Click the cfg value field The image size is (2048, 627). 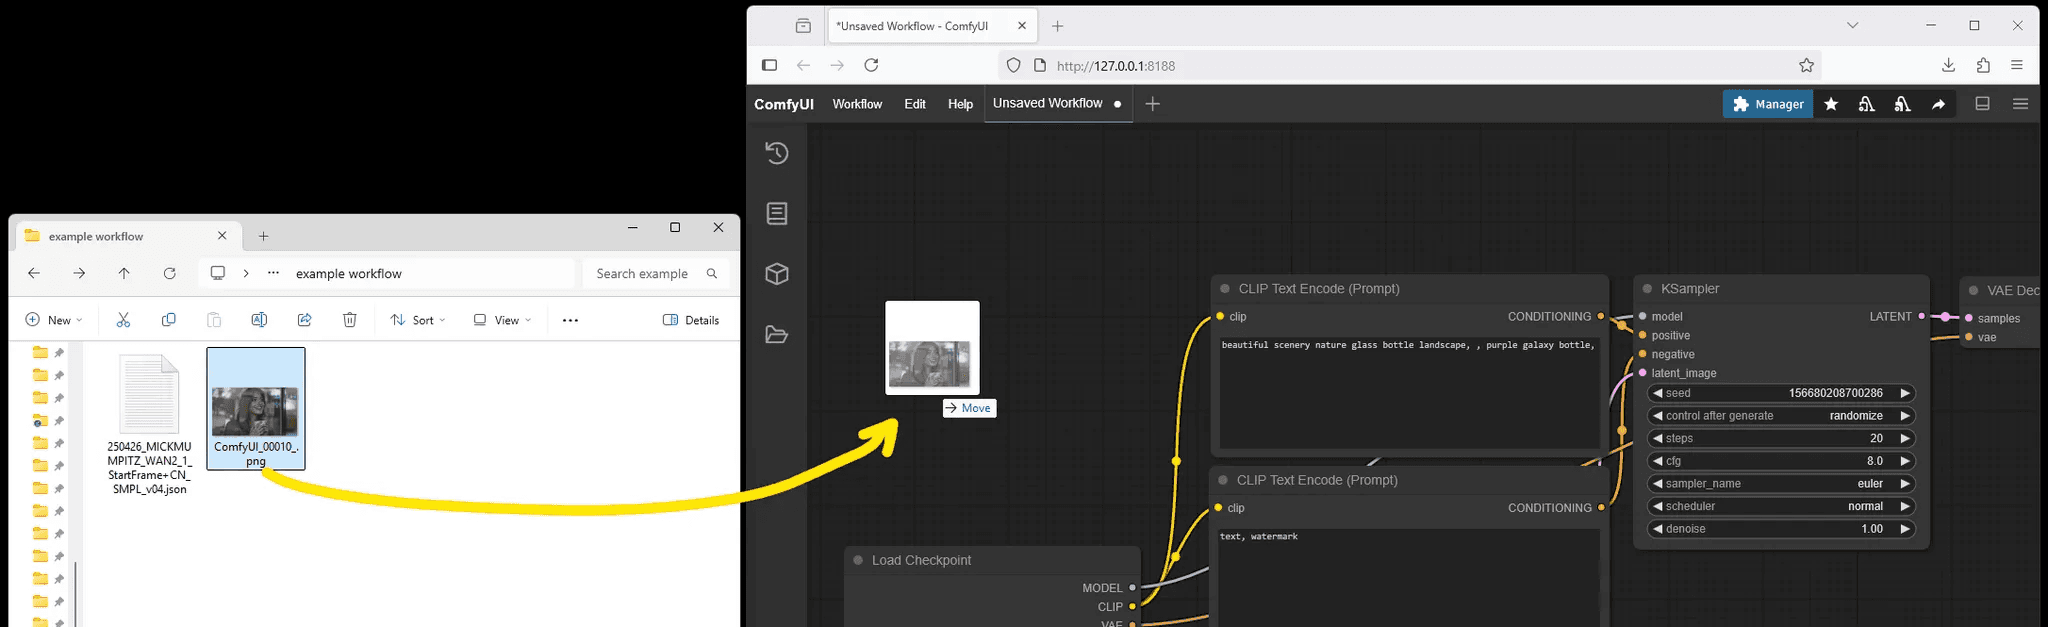pos(1781,461)
